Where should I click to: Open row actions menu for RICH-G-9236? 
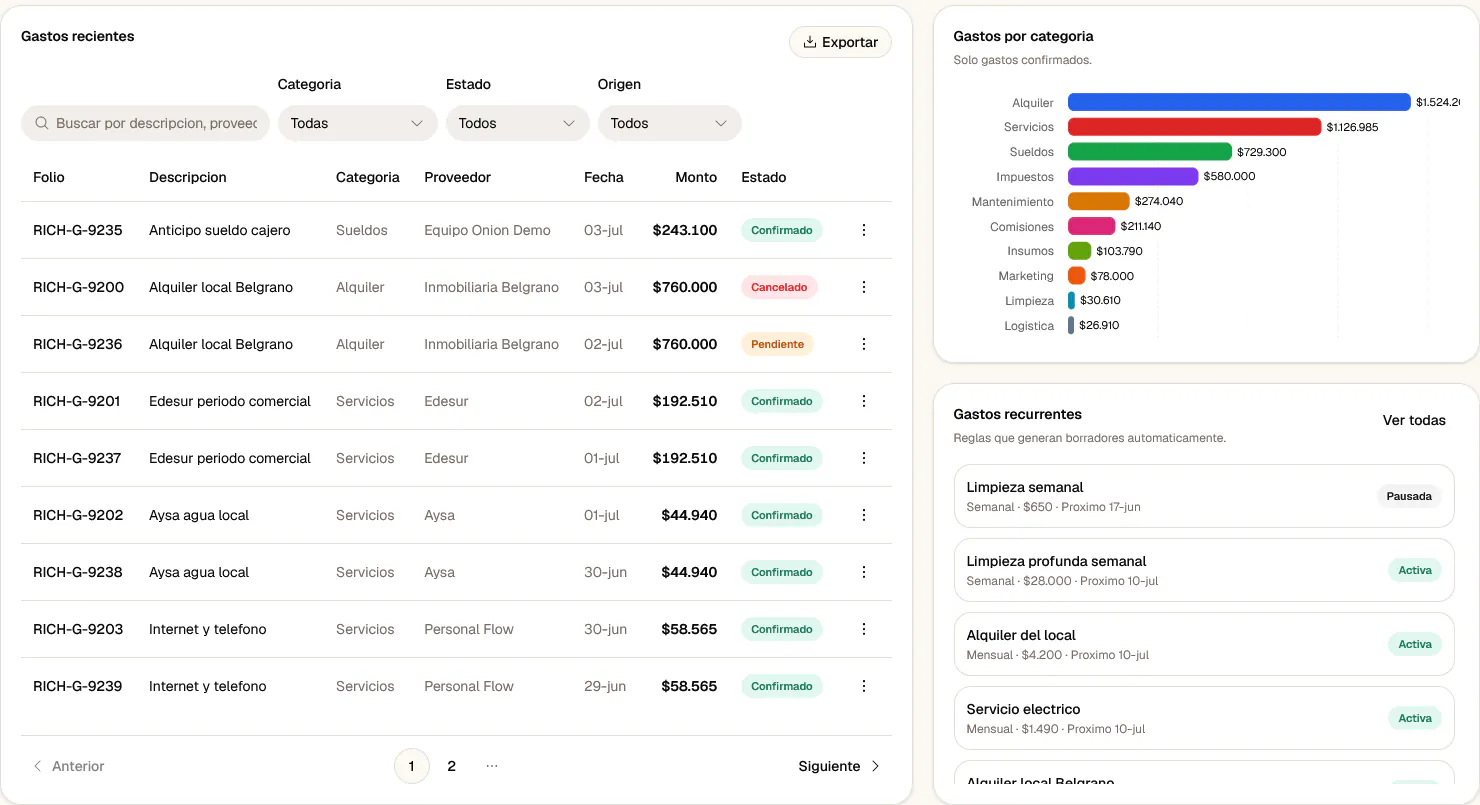click(864, 344)
